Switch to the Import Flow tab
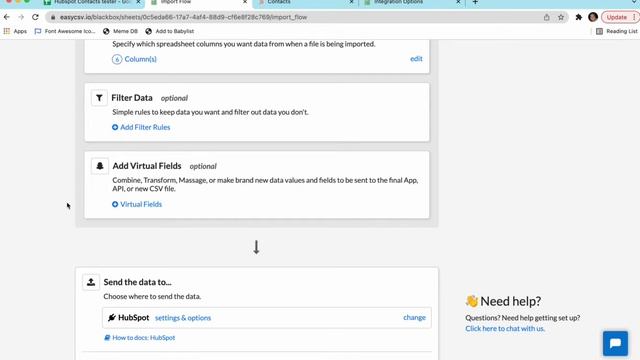Image resolution: width=640 pixels, height=360 pixels. click(199, 2)
